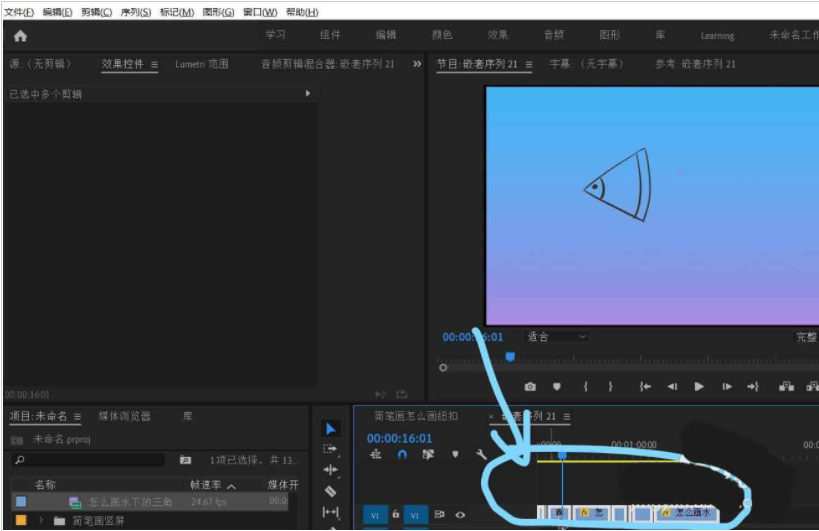
Task: Select the Track Select Forward tool
Action: (x=331, y=449)
